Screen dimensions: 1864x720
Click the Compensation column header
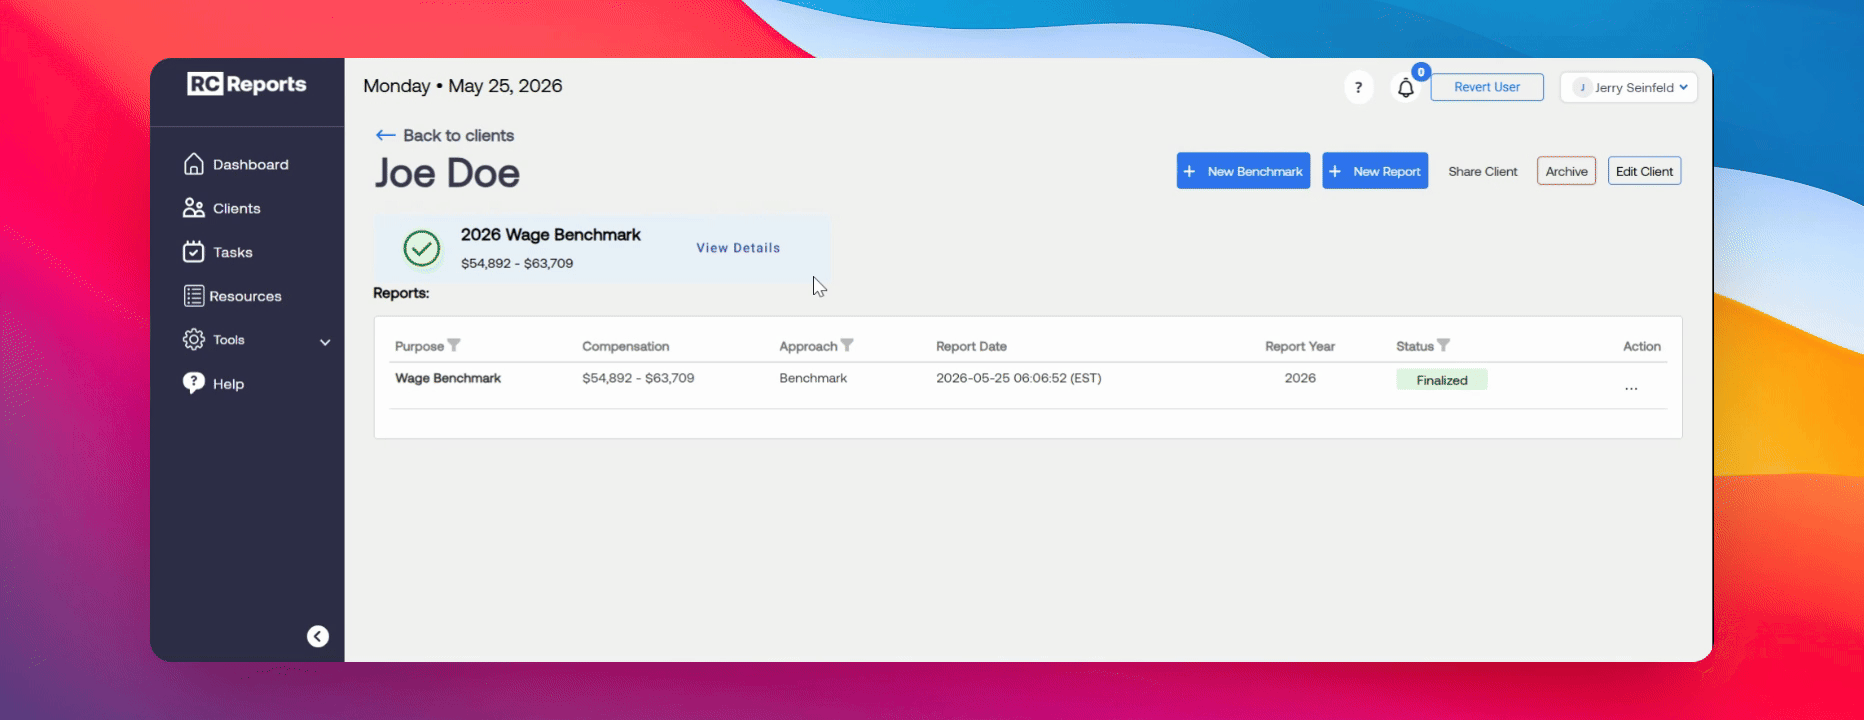tap(626, 346)
